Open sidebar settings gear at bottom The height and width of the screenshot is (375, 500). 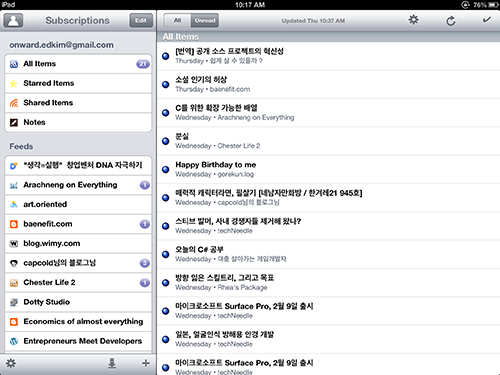[11, 363]
